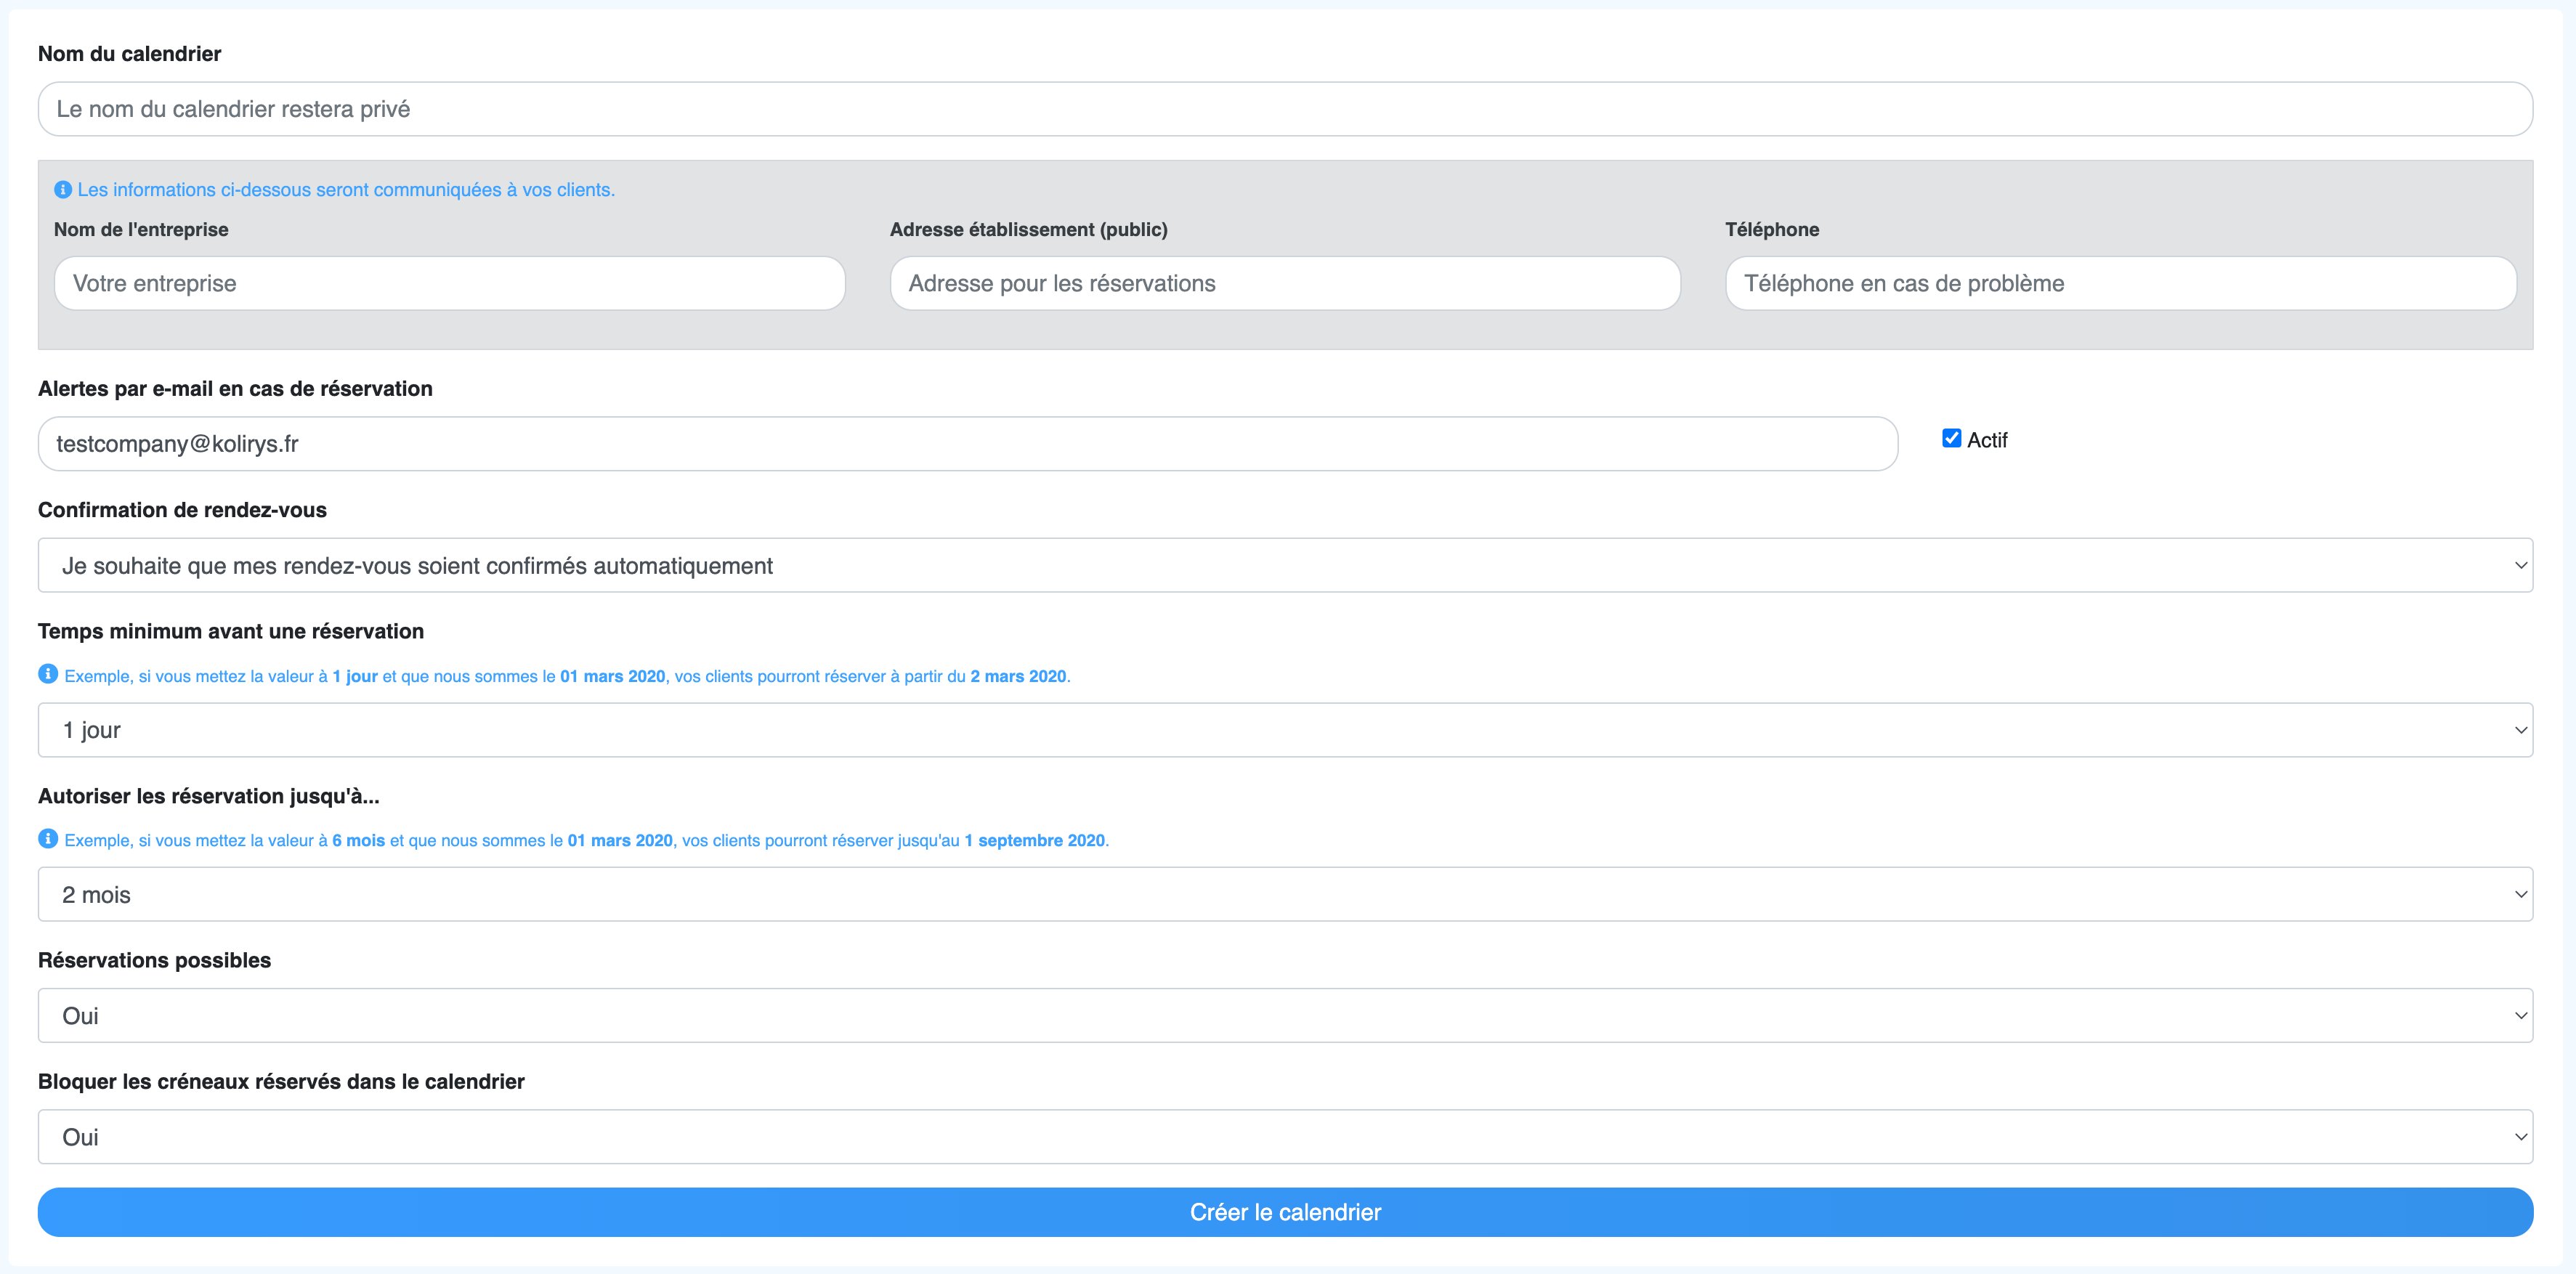Click the 'Créer le calendrier' button
Image resolution: width=2576 pixels, height=1274 pixels.
click(1285, 1212)
